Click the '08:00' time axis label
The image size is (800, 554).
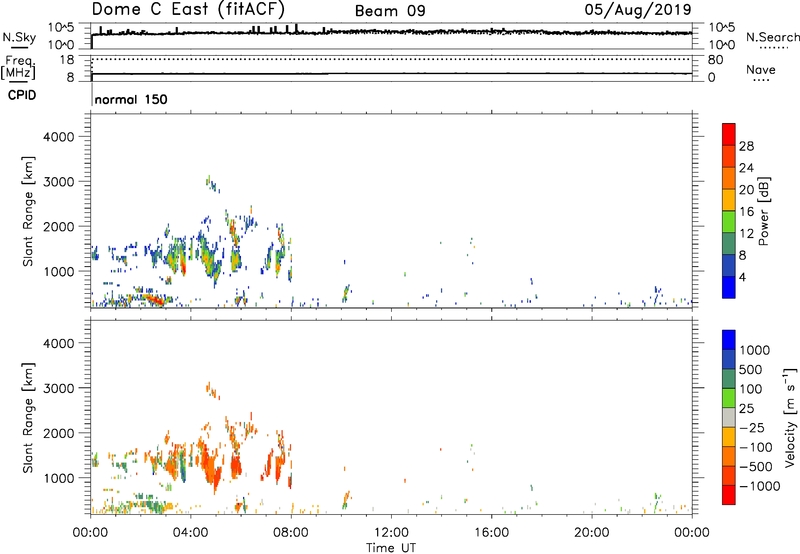291,533
